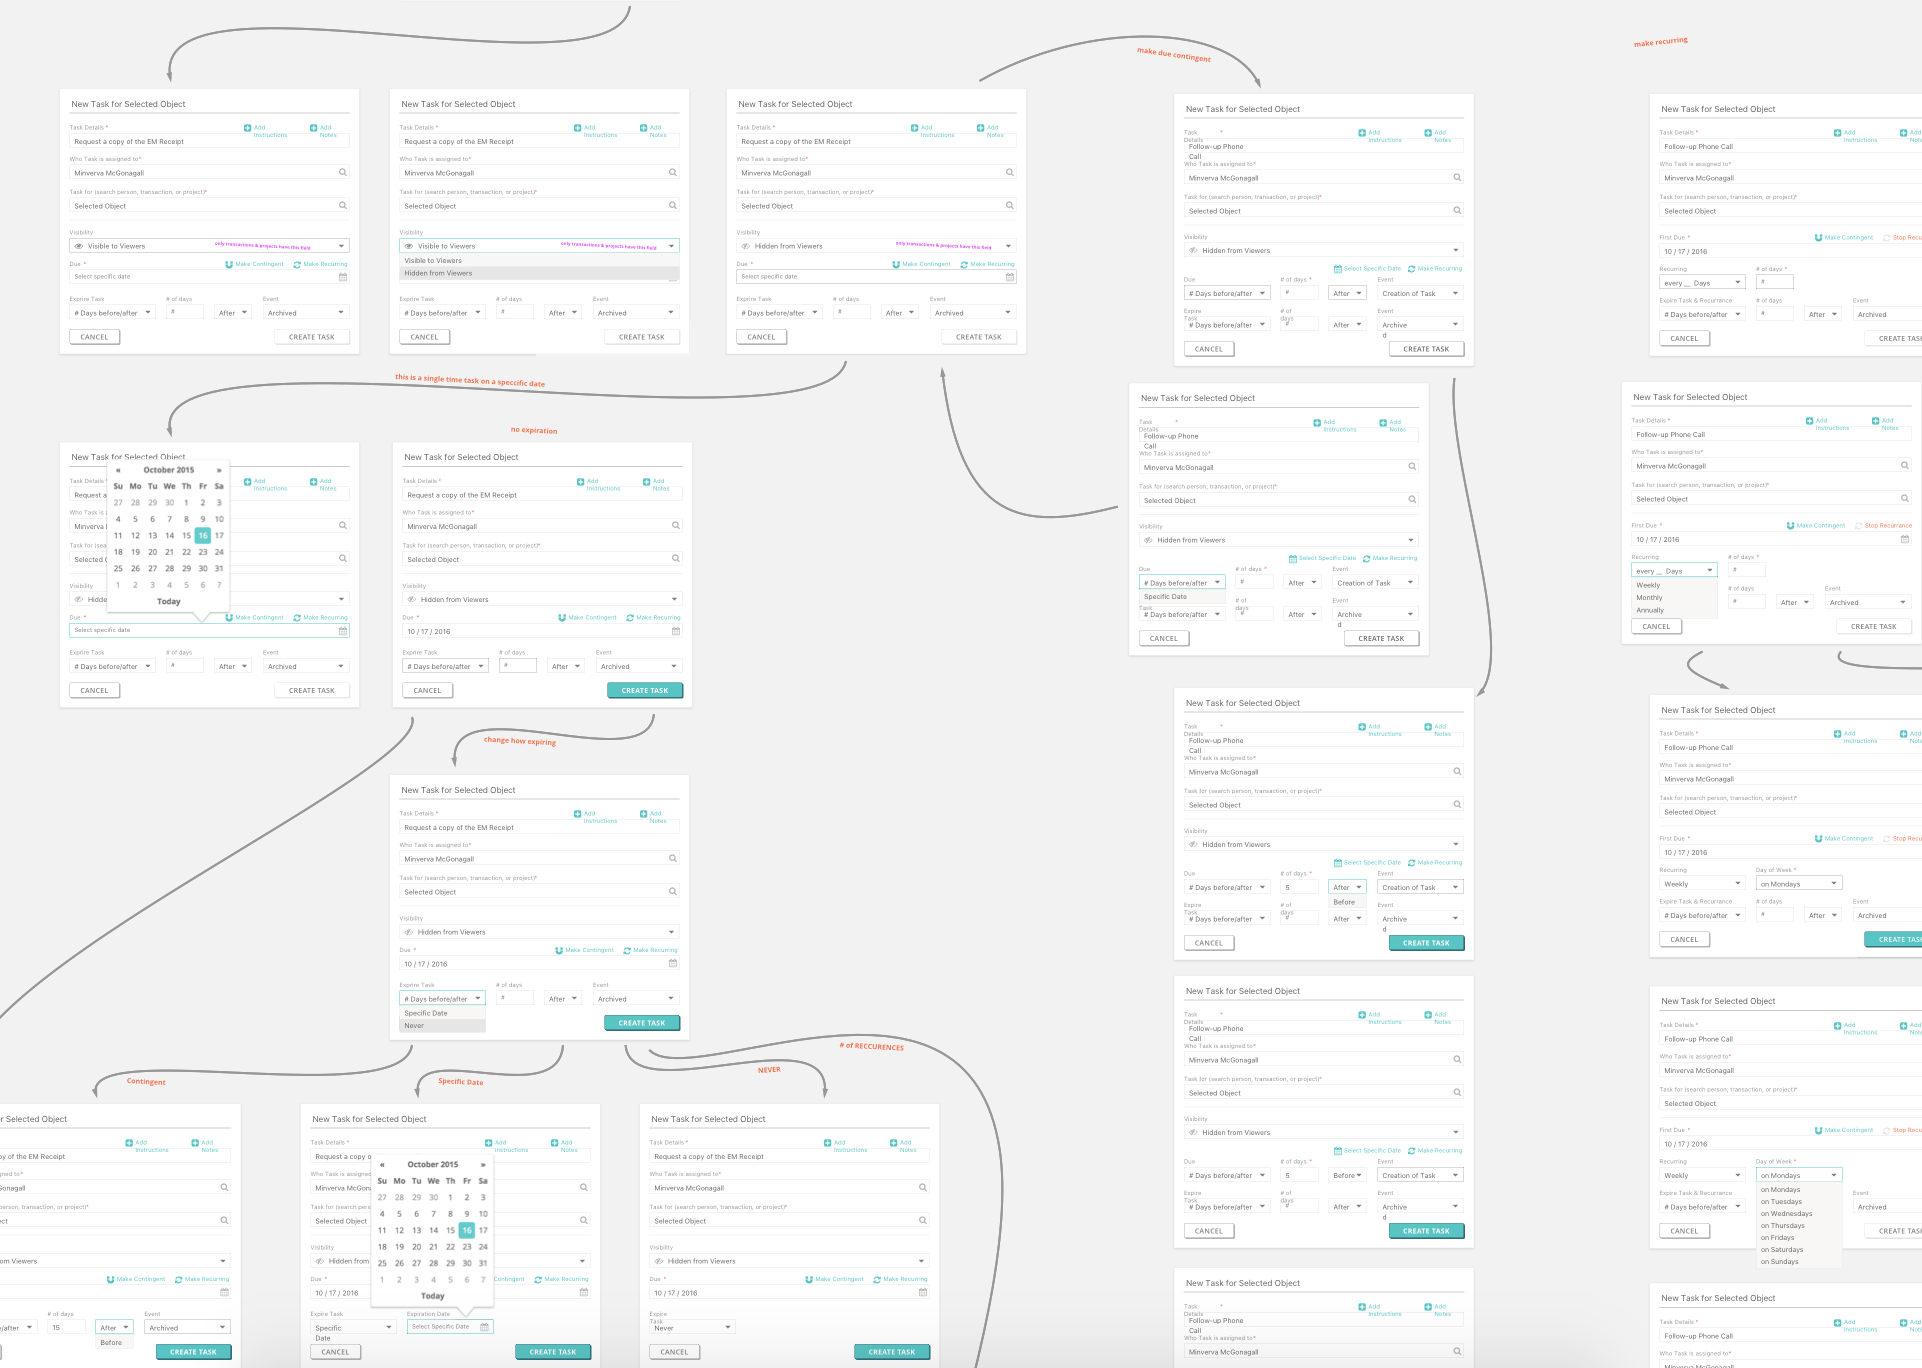Image resolution: width=1922 pixels, height=1368 pixels.
Task: Click Selected Object search icon in 'Never' expire dialog
Action: [923, 1221]
